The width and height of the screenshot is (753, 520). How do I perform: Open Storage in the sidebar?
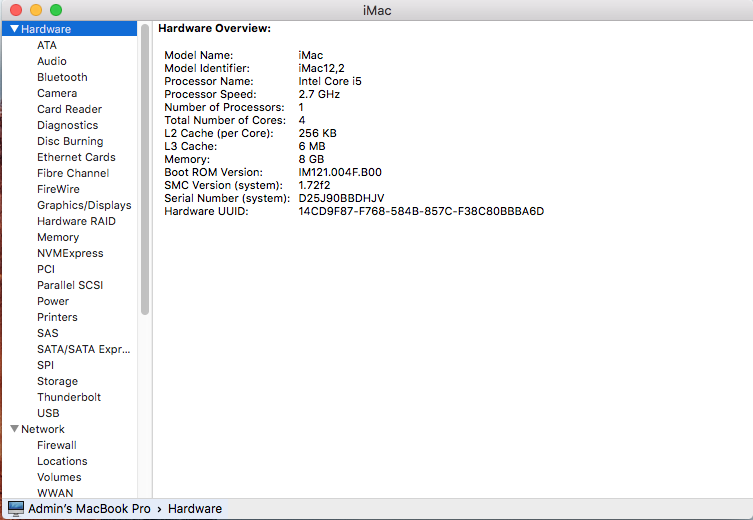[x=58, y=381]
